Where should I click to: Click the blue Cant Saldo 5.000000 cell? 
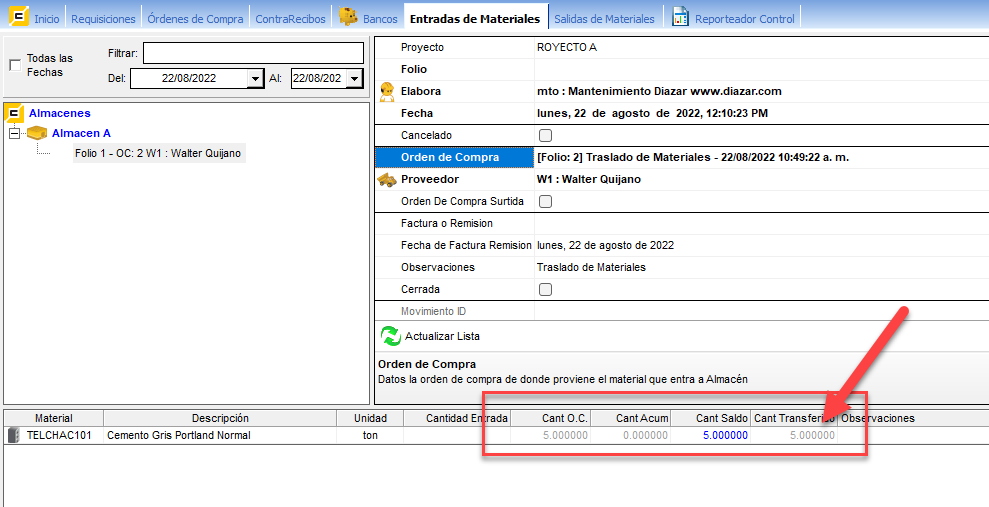click(711, 436)
